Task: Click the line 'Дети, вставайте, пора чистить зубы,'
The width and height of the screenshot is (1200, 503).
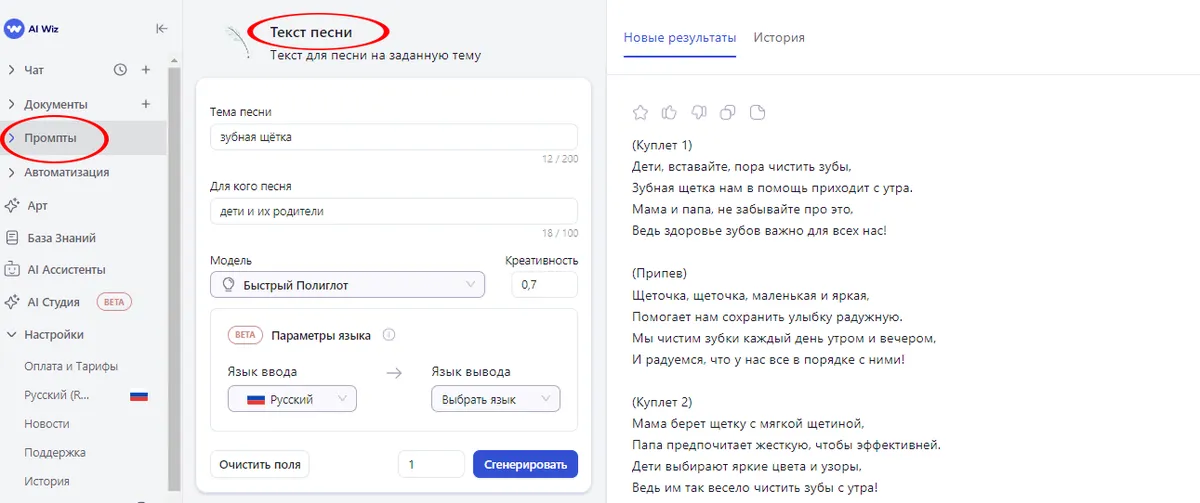Action: (742, 167)
